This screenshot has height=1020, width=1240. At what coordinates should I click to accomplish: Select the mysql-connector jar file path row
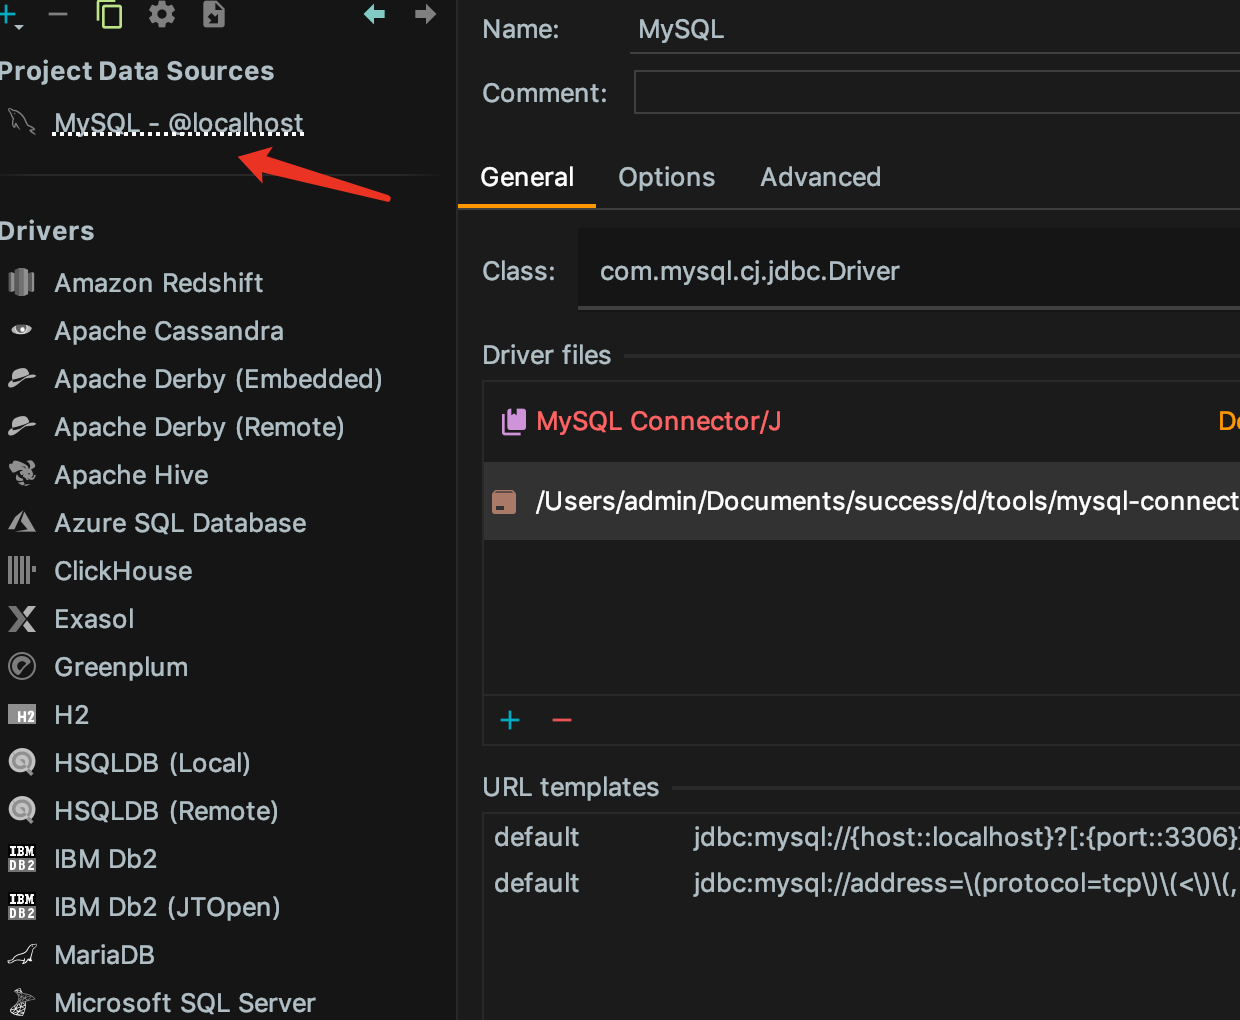862,501
